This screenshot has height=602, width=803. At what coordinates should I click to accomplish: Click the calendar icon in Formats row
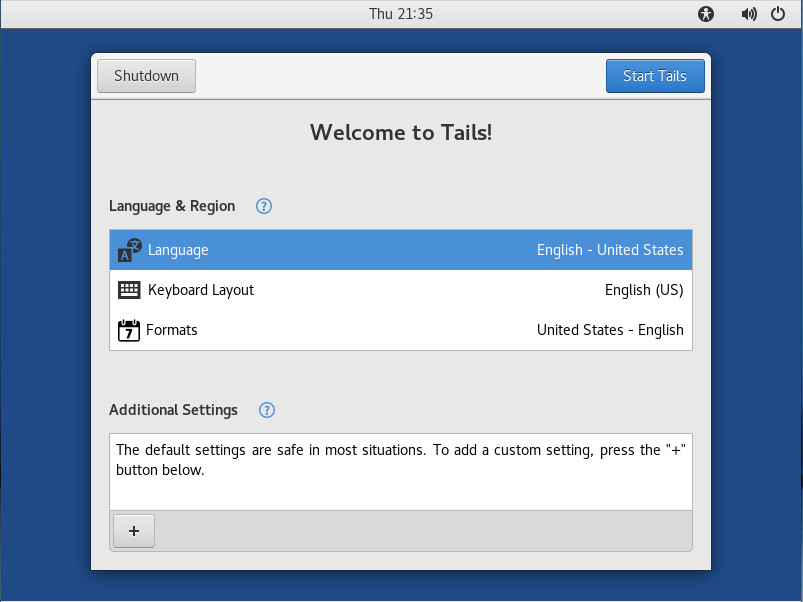[x=128, y=330]
